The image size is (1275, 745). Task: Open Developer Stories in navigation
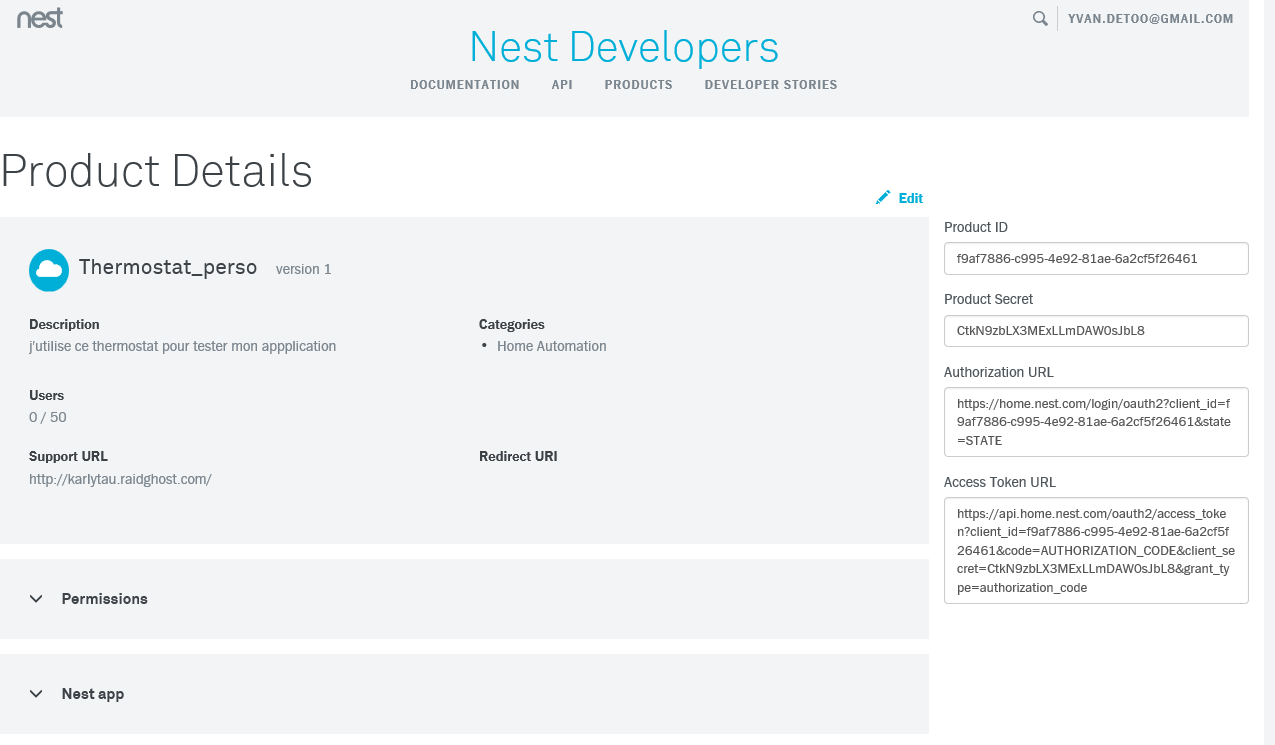(x=770, y=85)
